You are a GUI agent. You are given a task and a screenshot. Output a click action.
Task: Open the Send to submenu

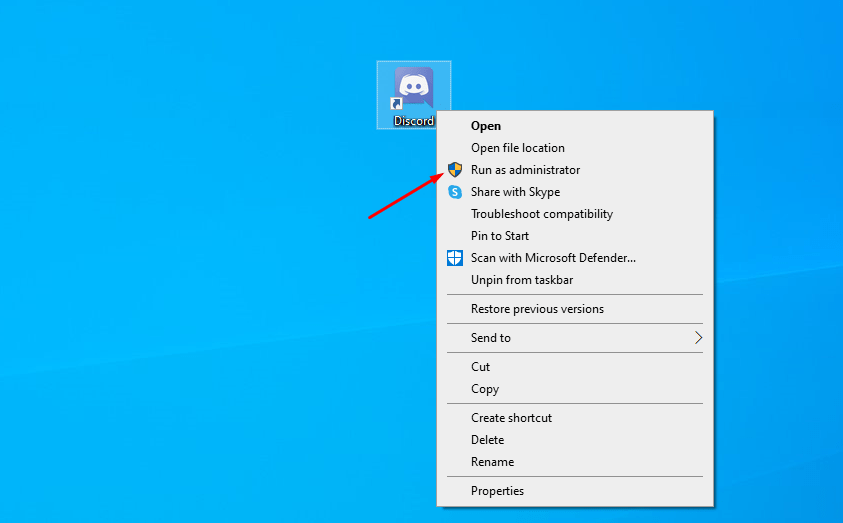pos(575,338)
